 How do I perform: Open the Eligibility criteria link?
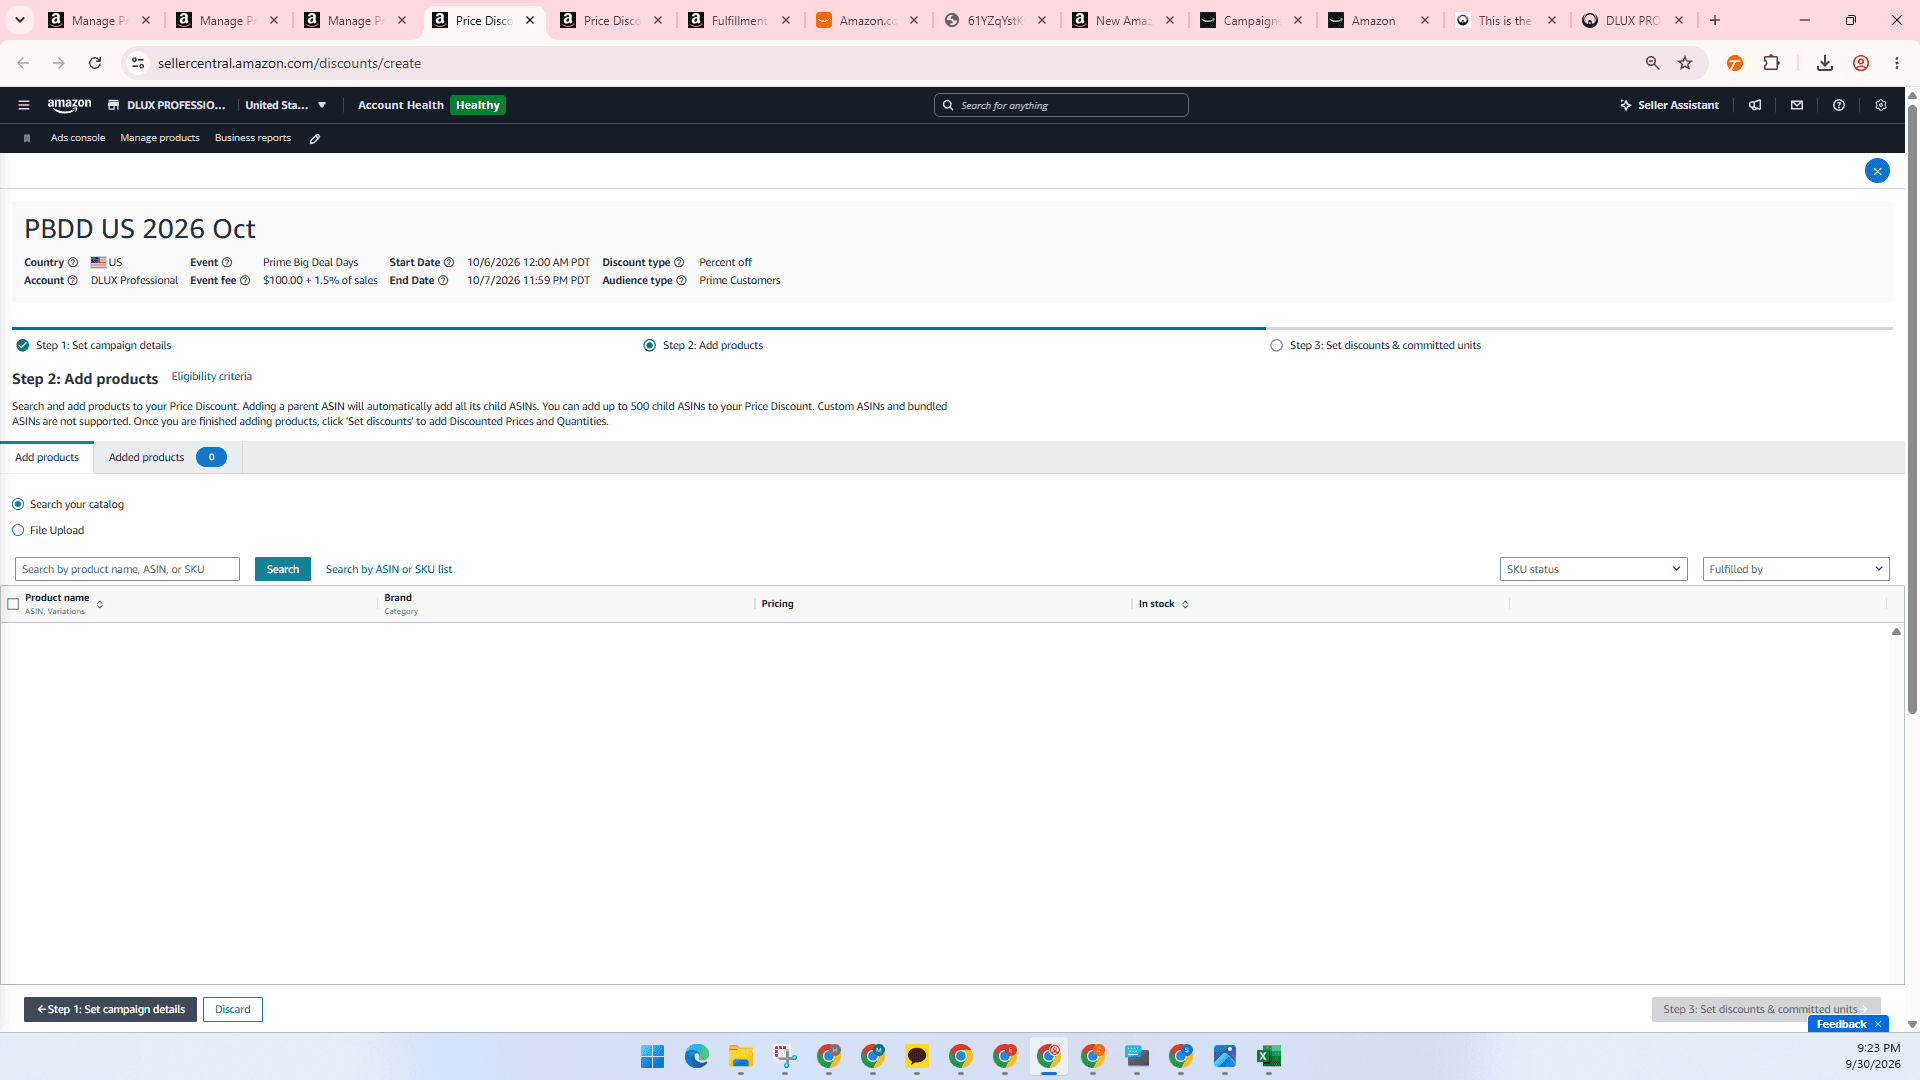point(212,377)
